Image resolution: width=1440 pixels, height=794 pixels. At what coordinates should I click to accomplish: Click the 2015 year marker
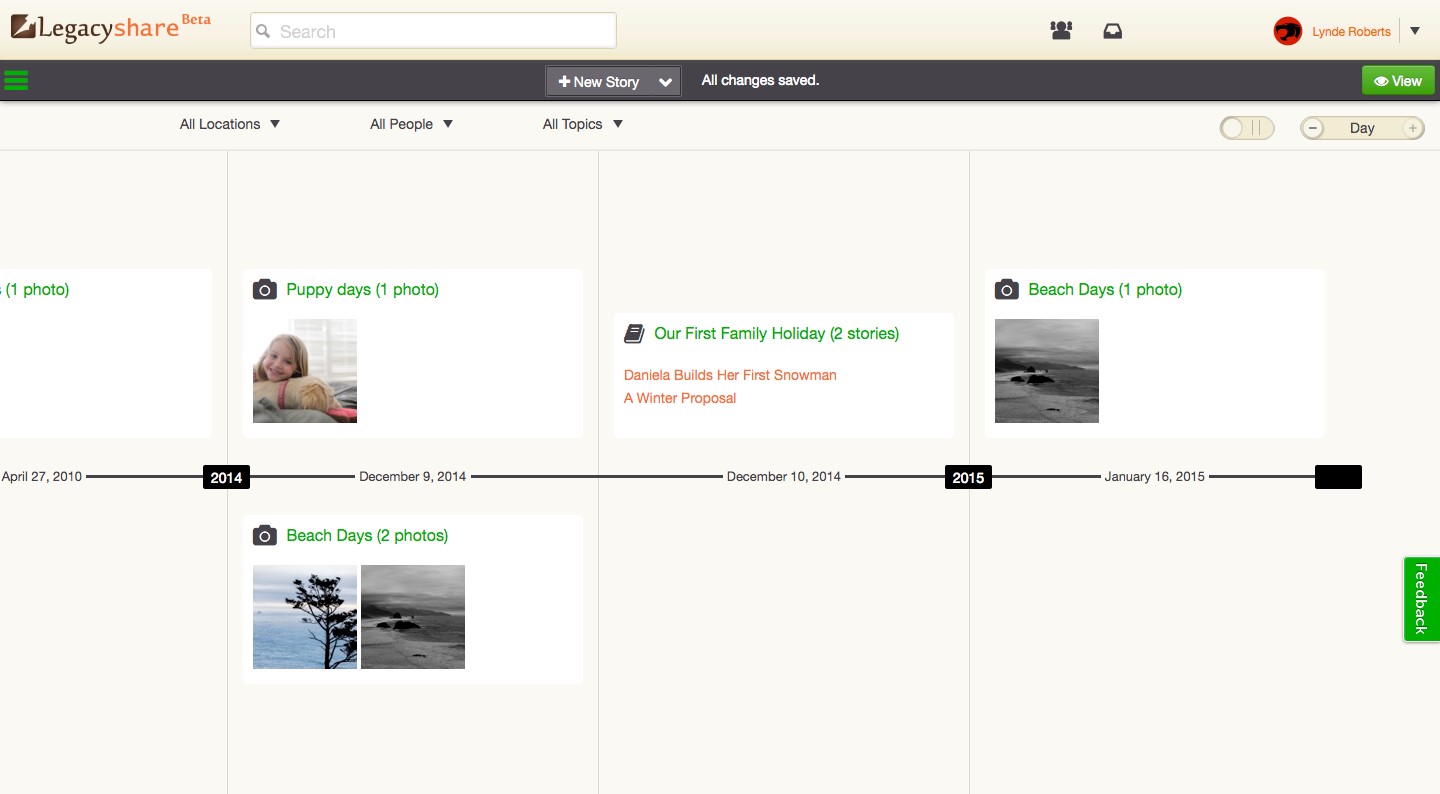pyautogui.click(x=968, y=478)
